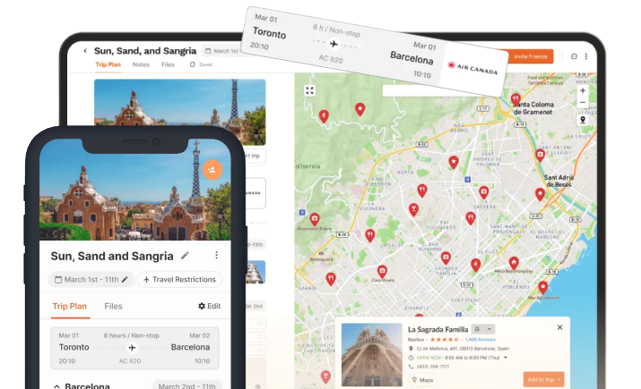This screenshot has height=389, width=641.
Task: Switch to the tablet Notes tab
Action: 141,65
